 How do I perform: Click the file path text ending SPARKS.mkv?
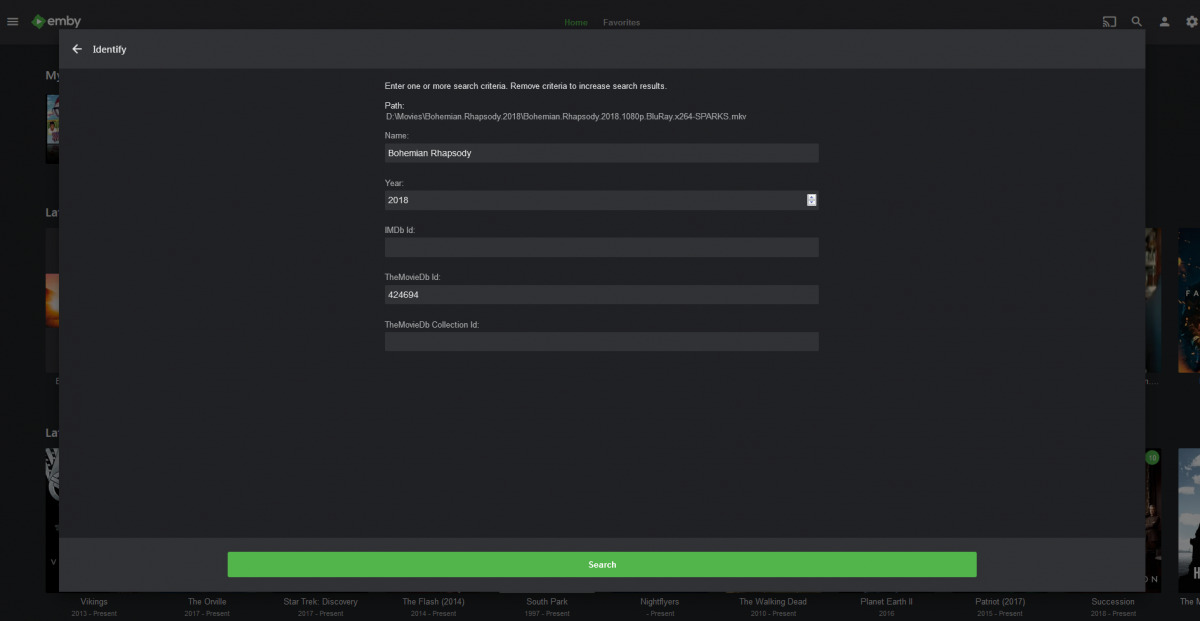(x=566, y=117)
